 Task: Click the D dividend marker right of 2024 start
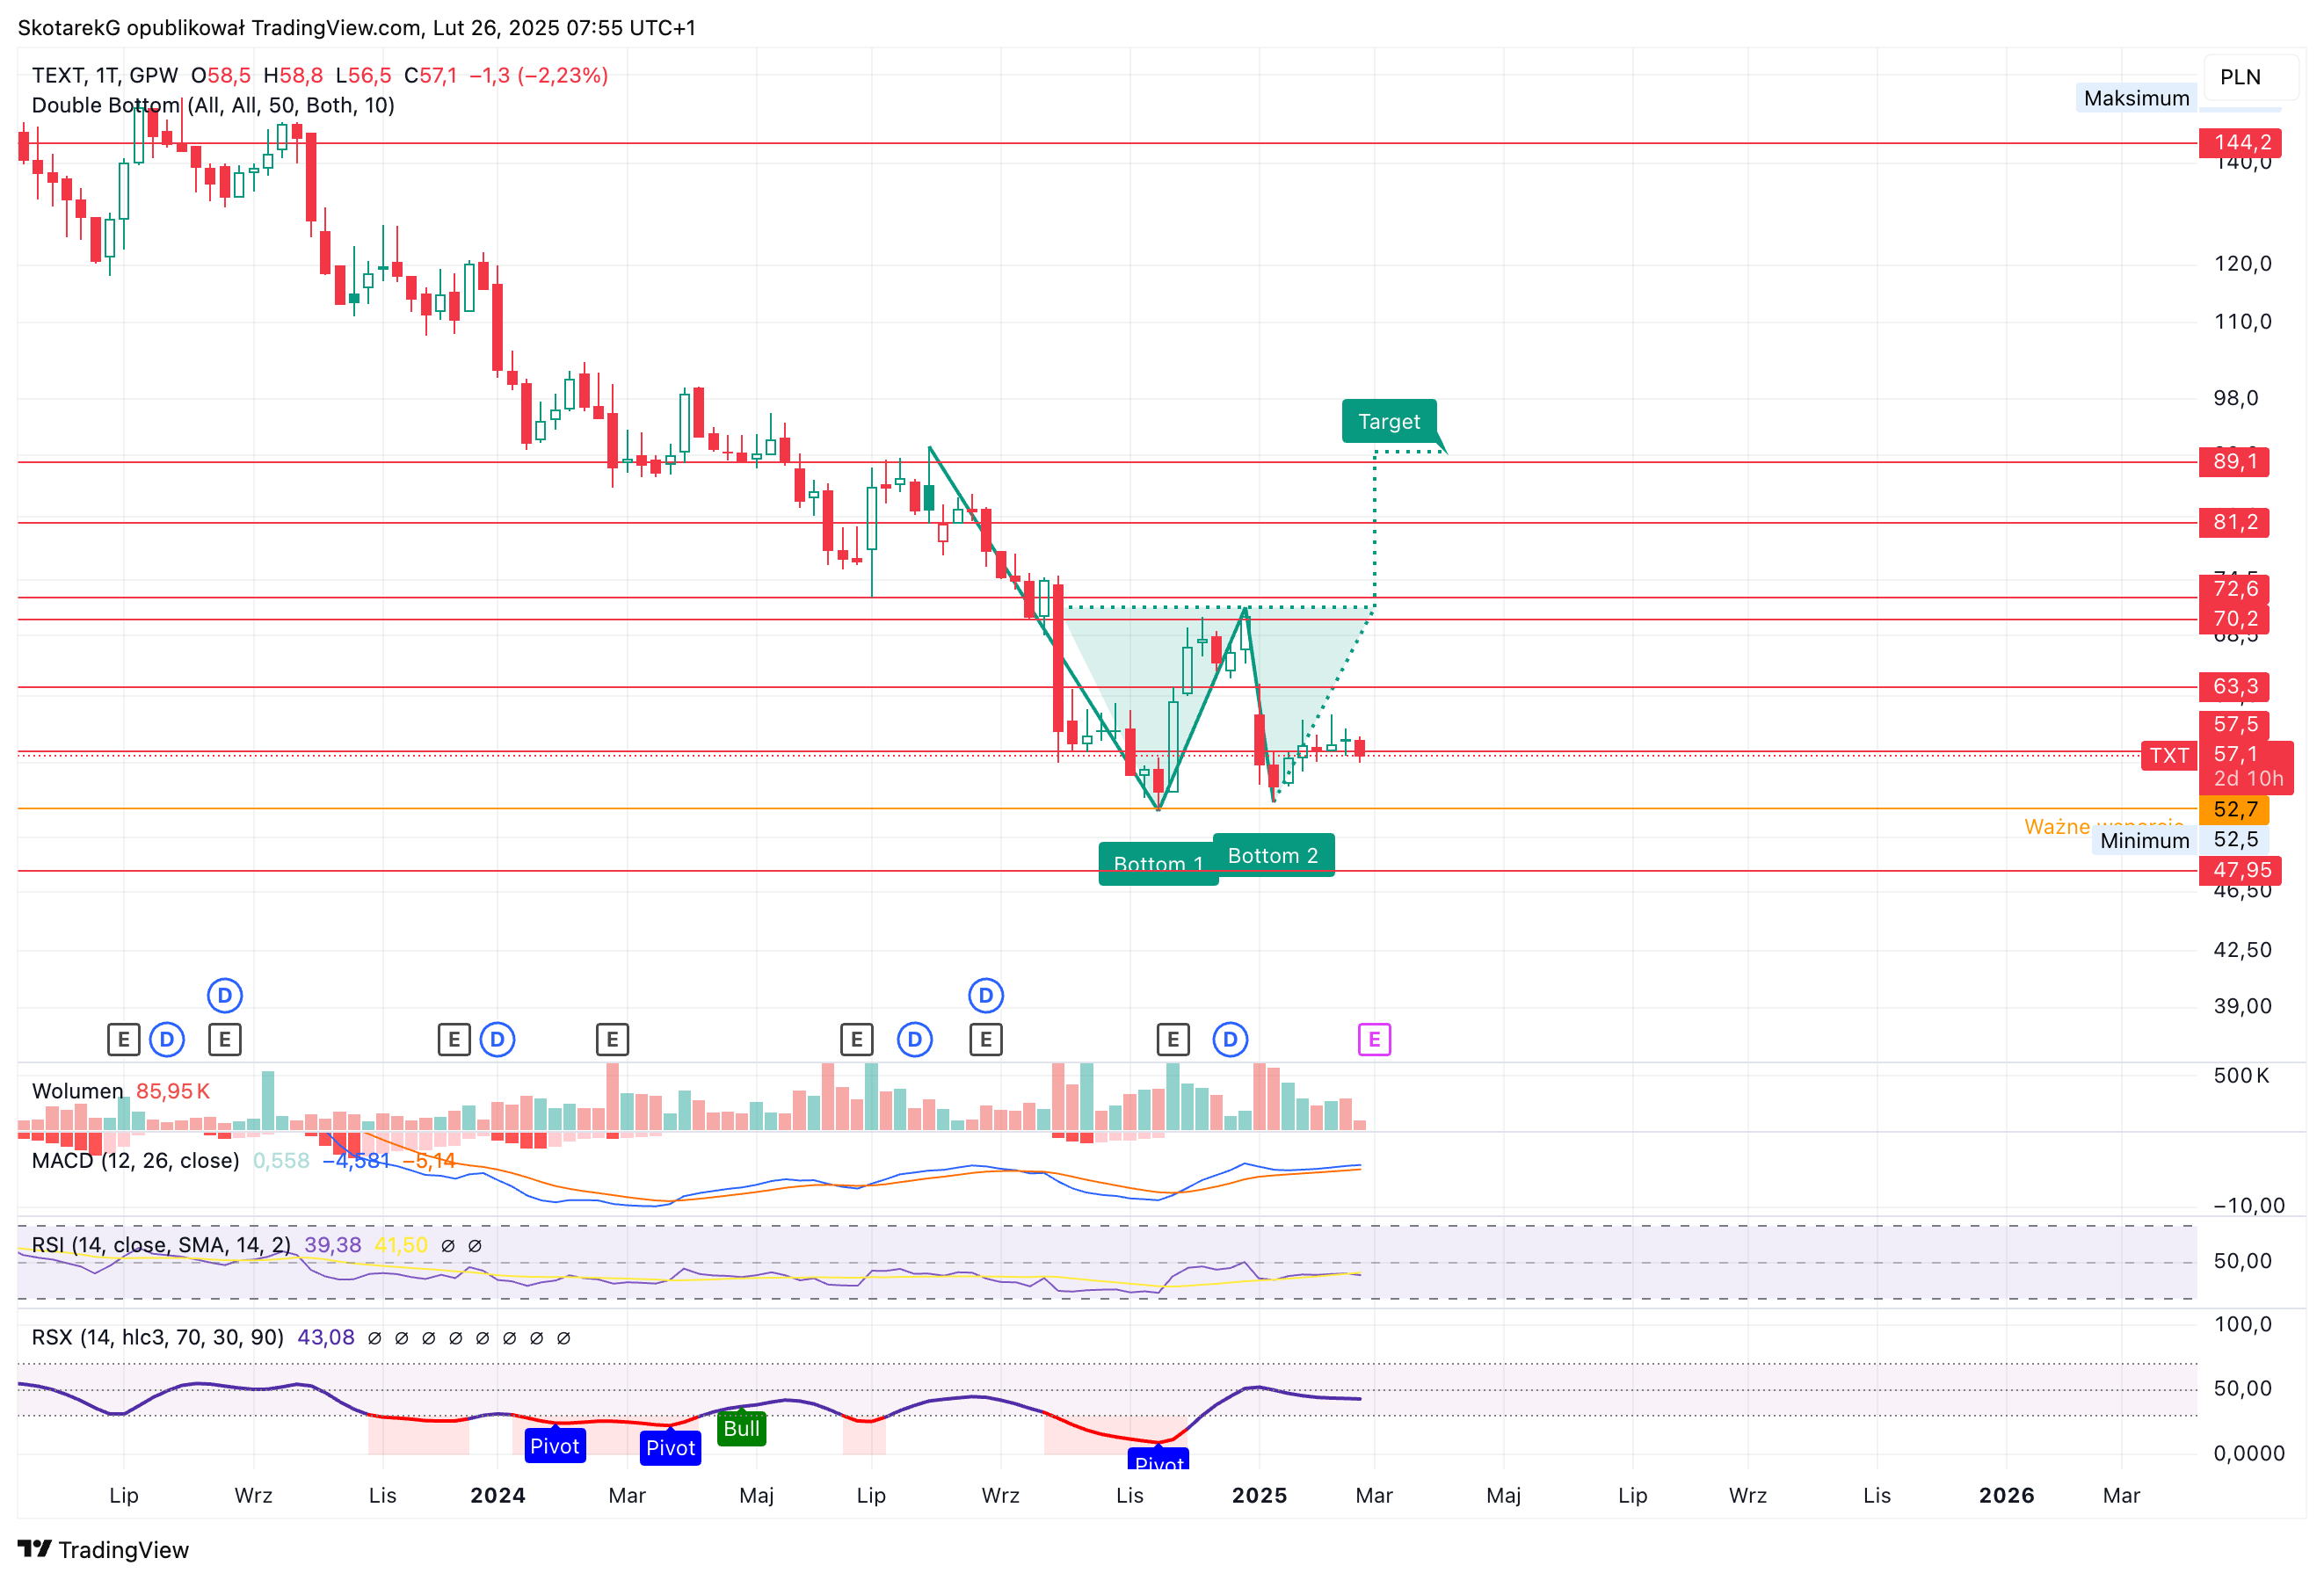497,1040
